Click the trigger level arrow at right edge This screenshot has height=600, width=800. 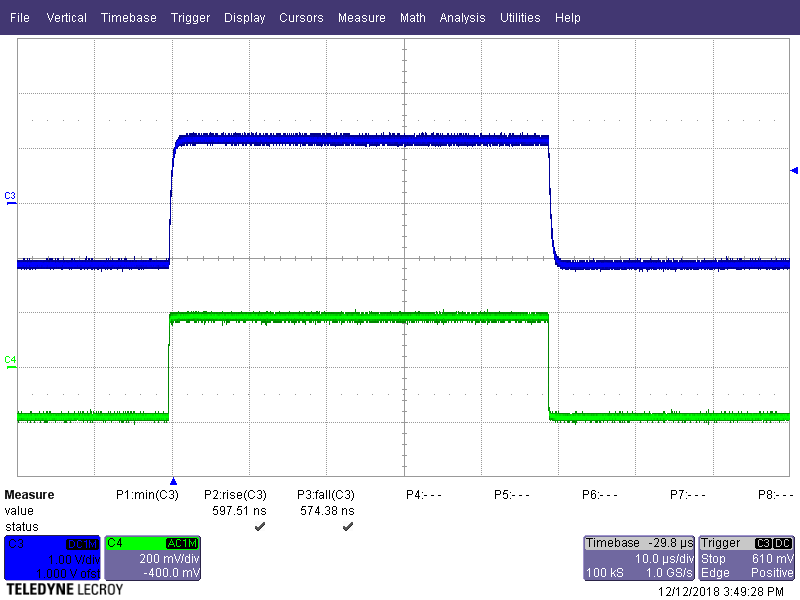(794, 170)
